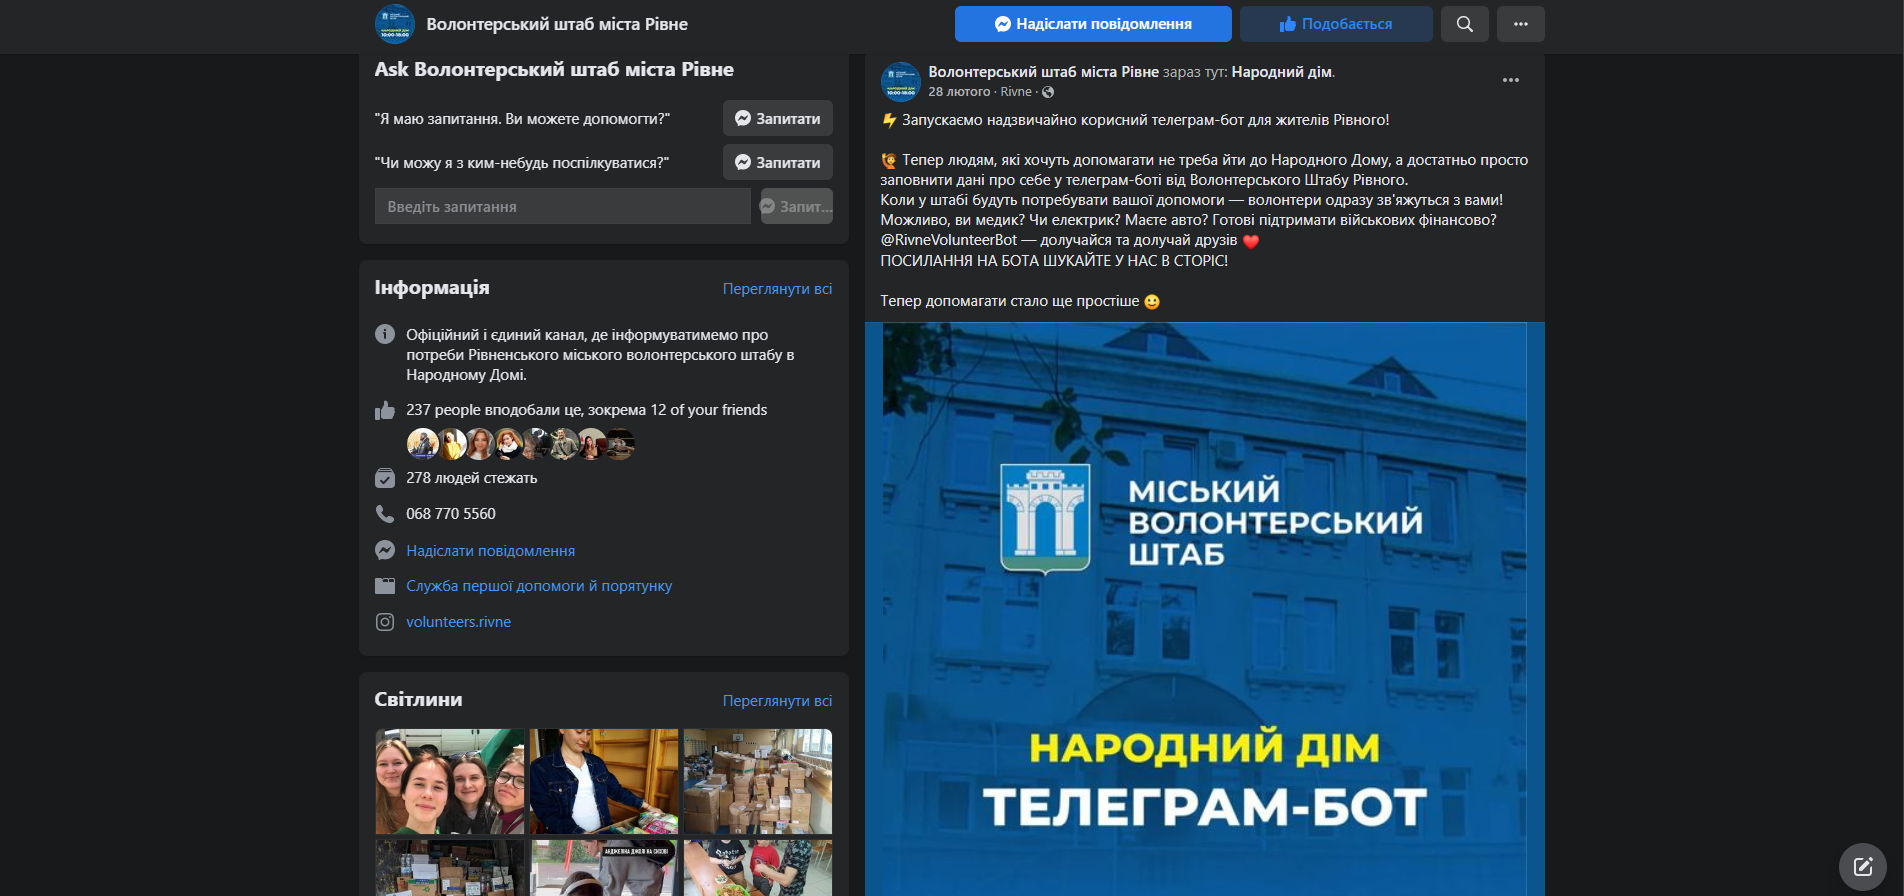Screen dimensions: 1904x896
Task: Click the @RivneVolunteerBot mention in post
Action: click(x=948, y=240)
